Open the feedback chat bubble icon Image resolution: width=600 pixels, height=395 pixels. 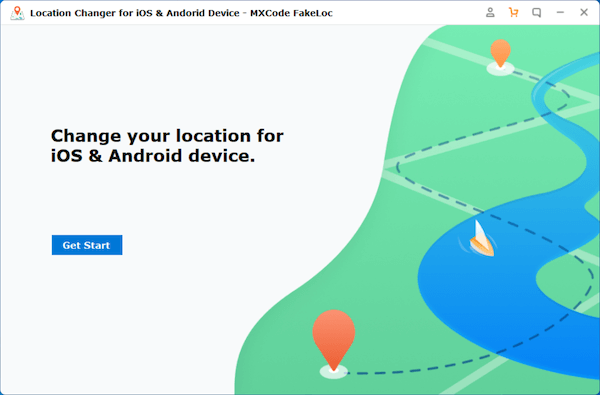536,13
